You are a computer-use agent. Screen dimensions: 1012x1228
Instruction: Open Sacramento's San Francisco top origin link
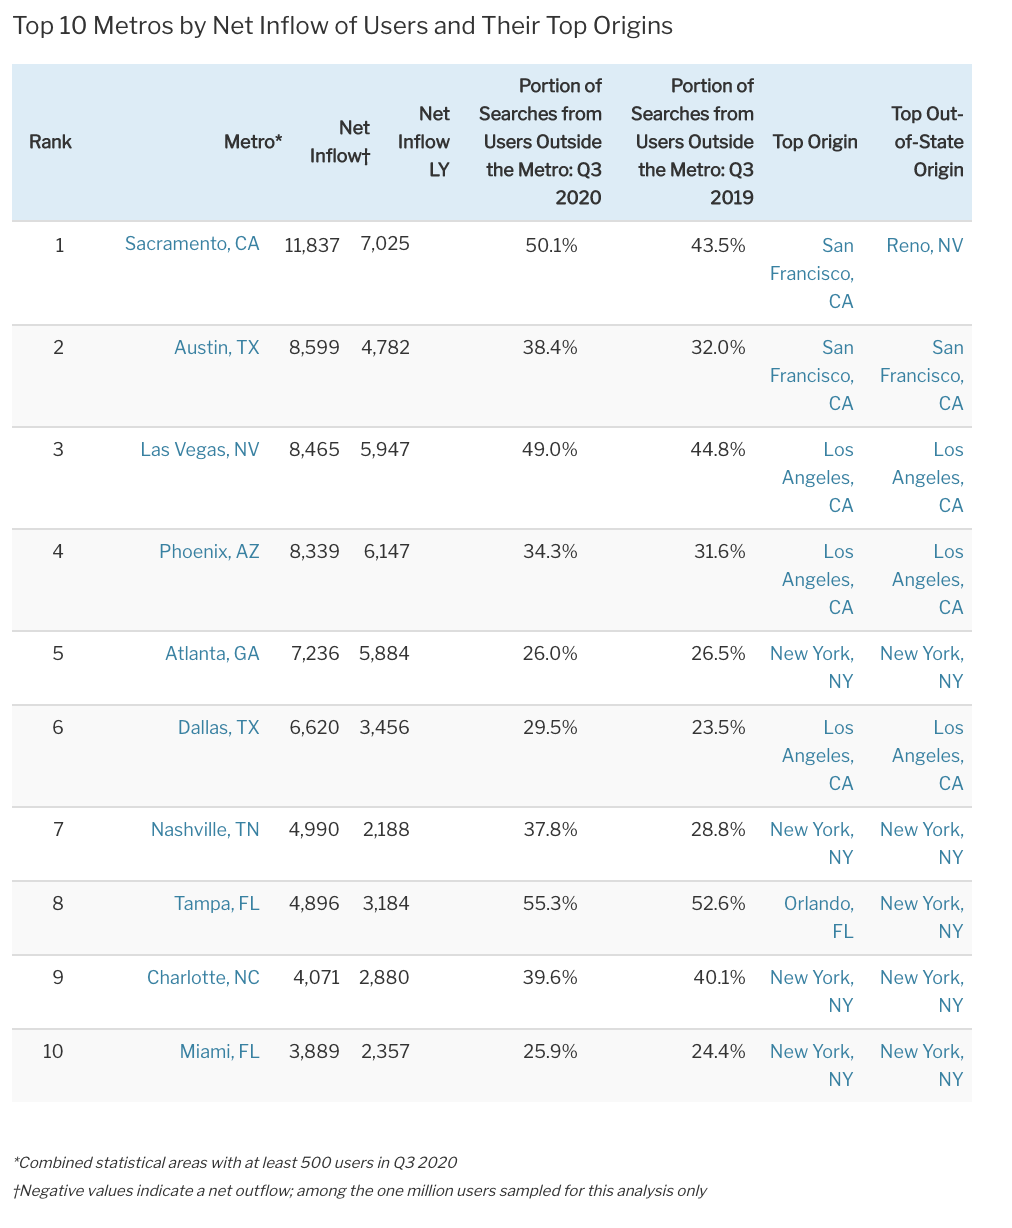pos(812,273)
